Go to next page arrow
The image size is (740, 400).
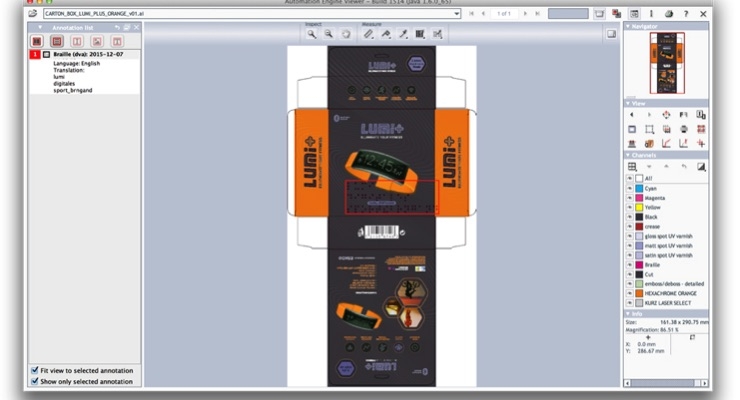tap(525, 14)
